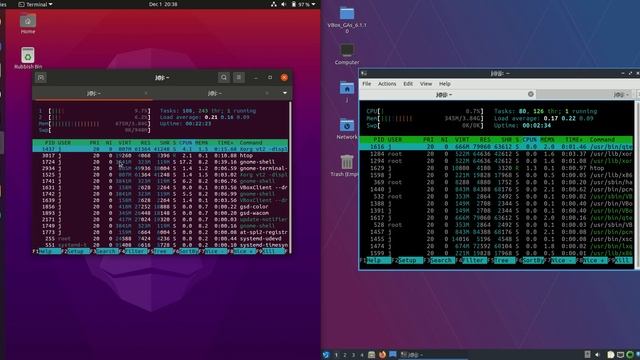Close the first GNOME terminal tab
This screenshot has width=640, height=360.
coord(146,93)
